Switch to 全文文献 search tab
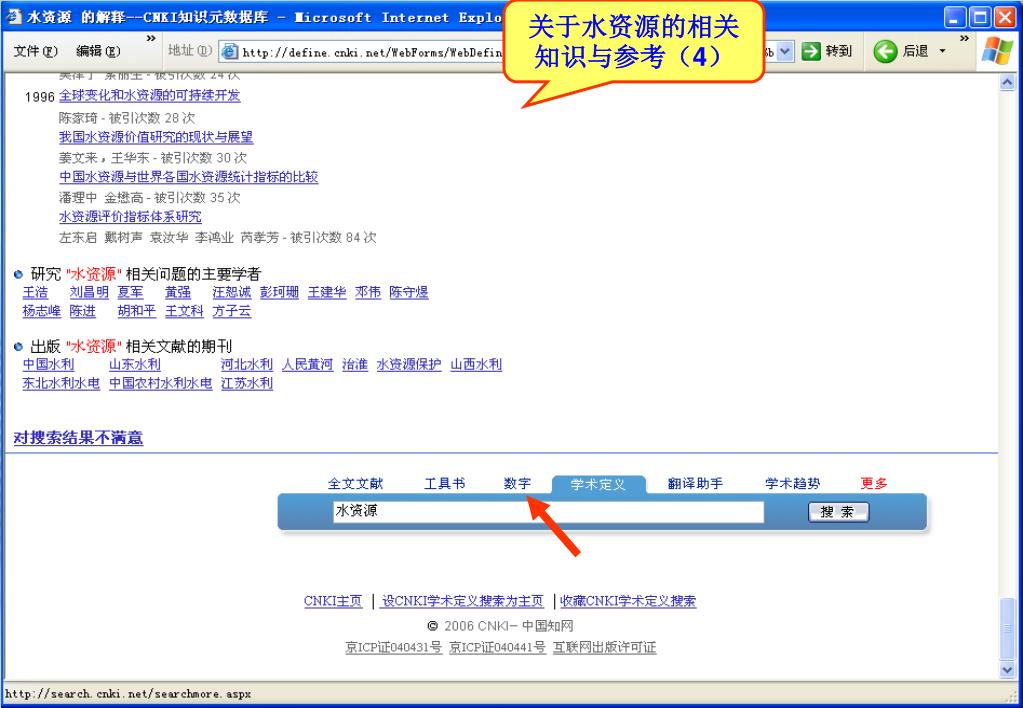The image size is (1023, 708). coord(356,484)
